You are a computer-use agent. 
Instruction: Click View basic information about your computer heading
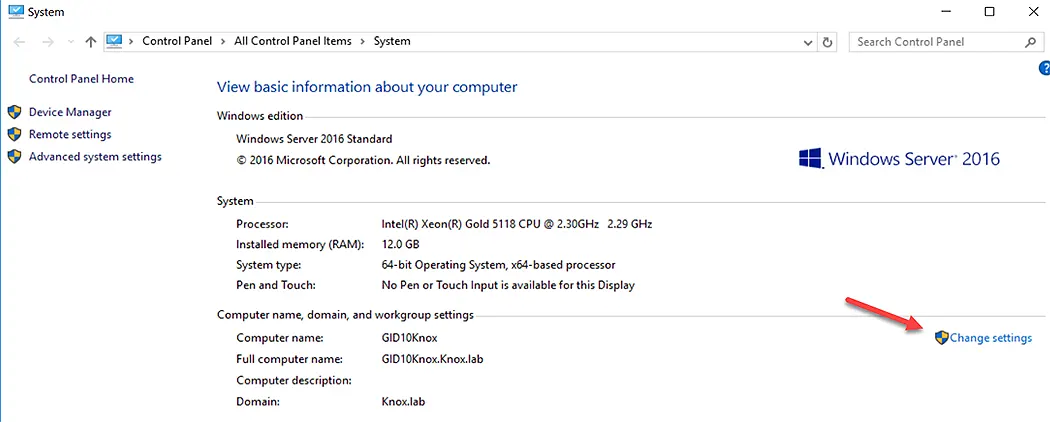367,87
